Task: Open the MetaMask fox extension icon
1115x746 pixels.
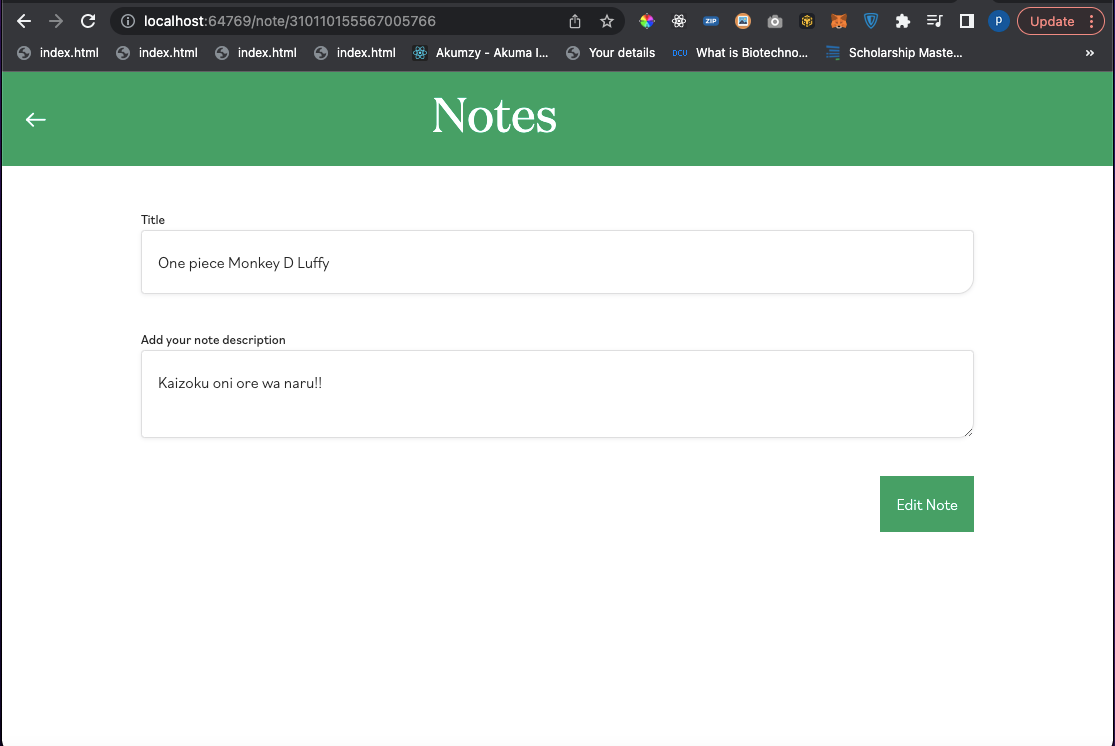Action: click(x=838, y=21)
